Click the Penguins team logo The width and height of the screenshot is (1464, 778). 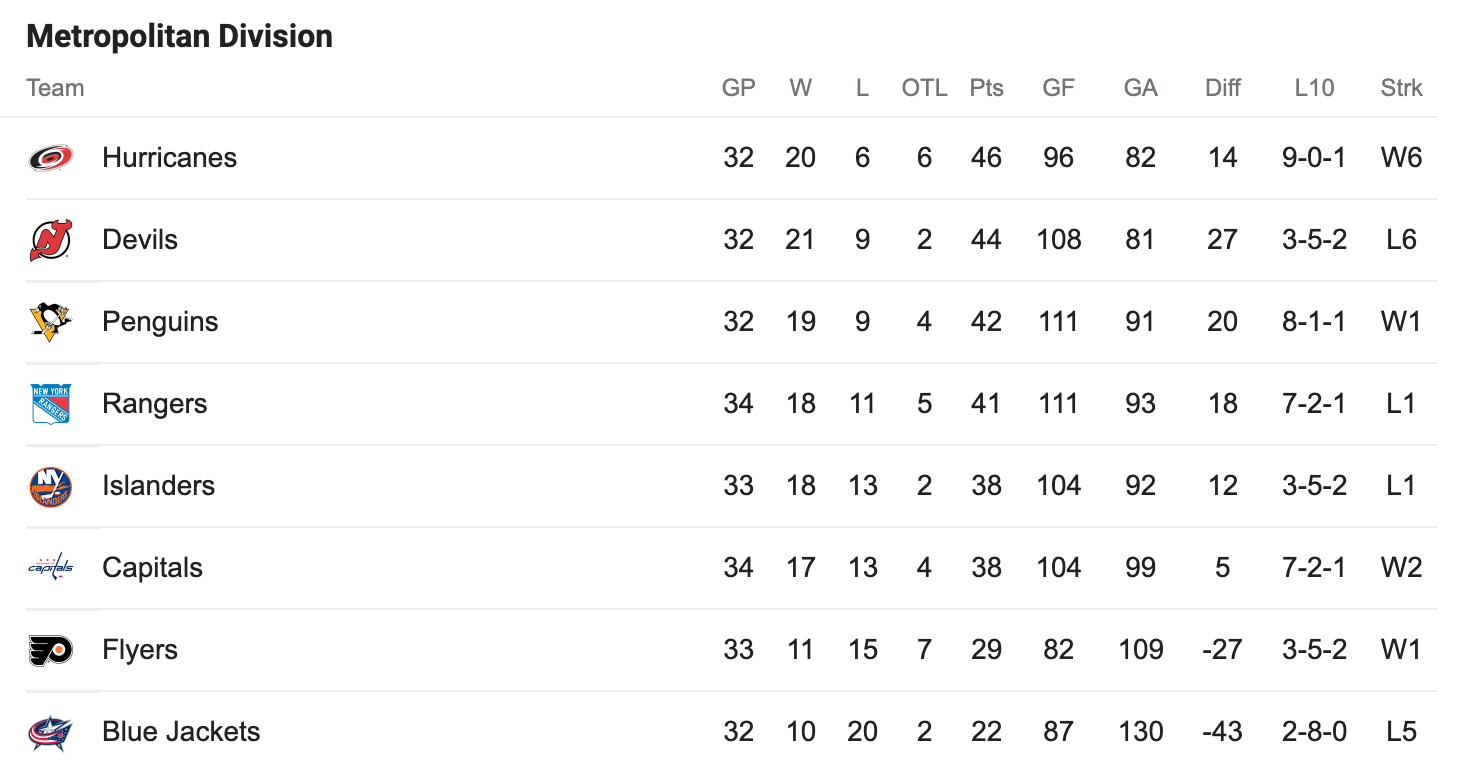(x=50, y=322)
